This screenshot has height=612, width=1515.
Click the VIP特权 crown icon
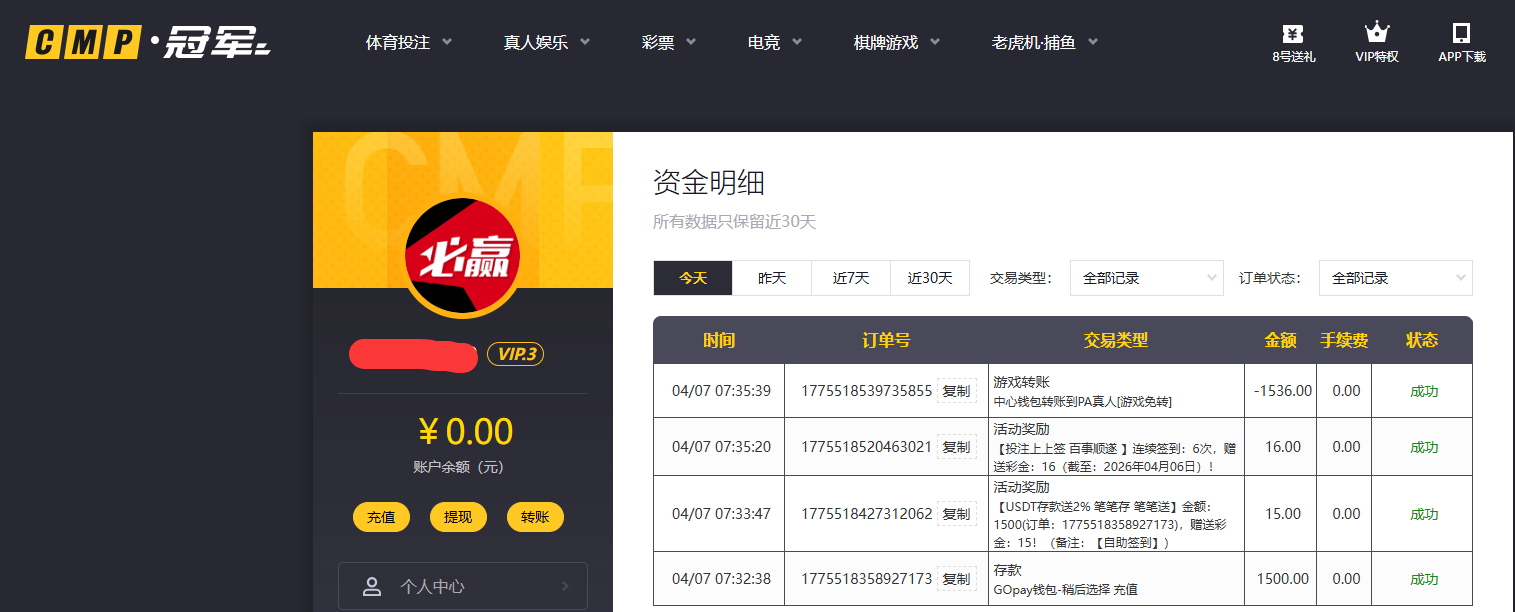1376,40
